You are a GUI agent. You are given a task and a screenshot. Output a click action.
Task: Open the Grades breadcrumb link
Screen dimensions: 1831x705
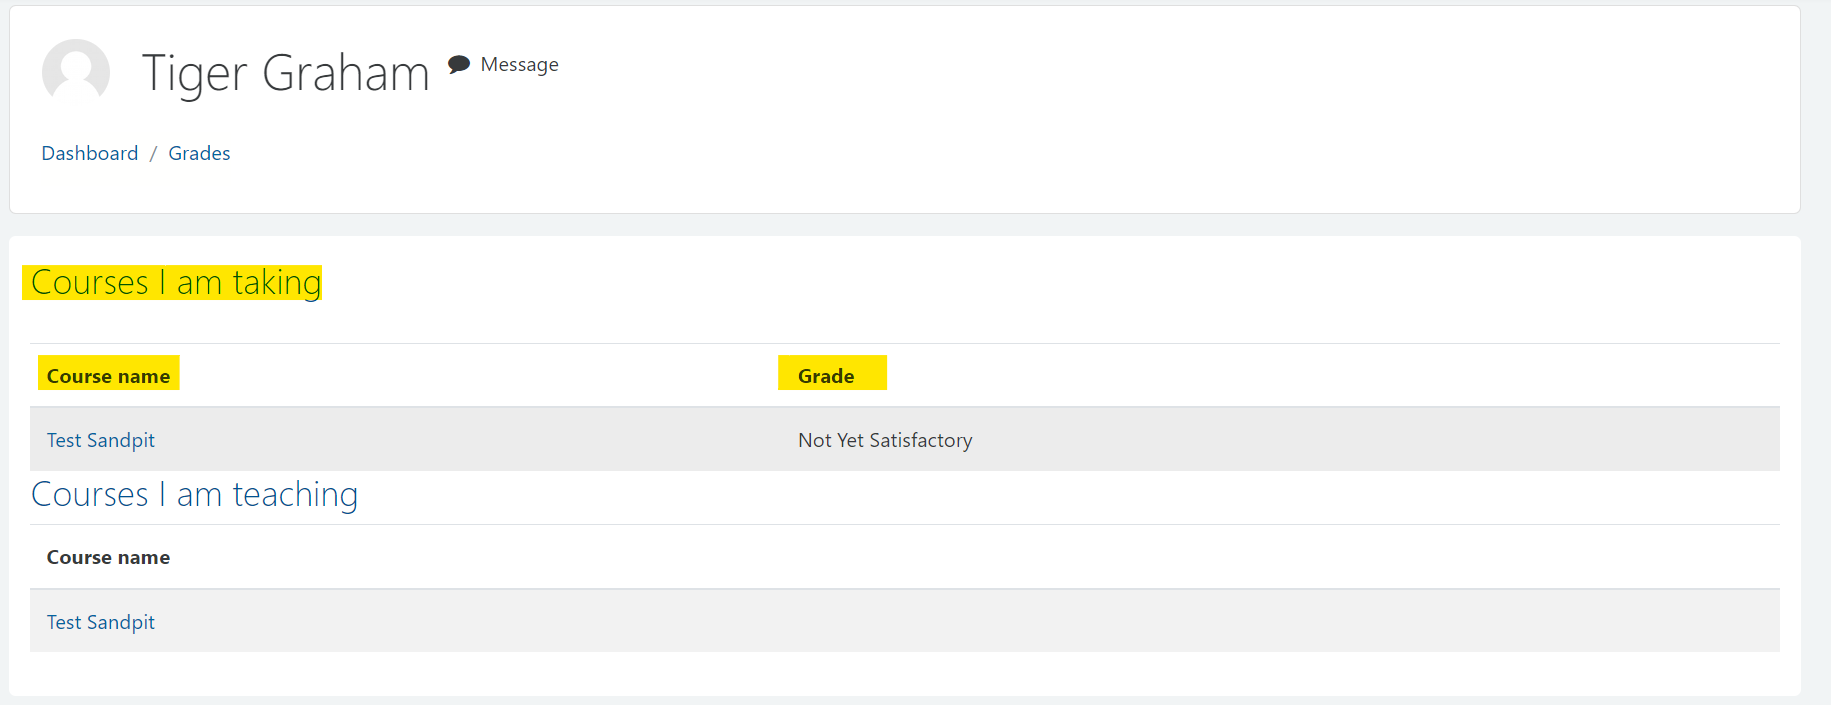coord(199,153)
